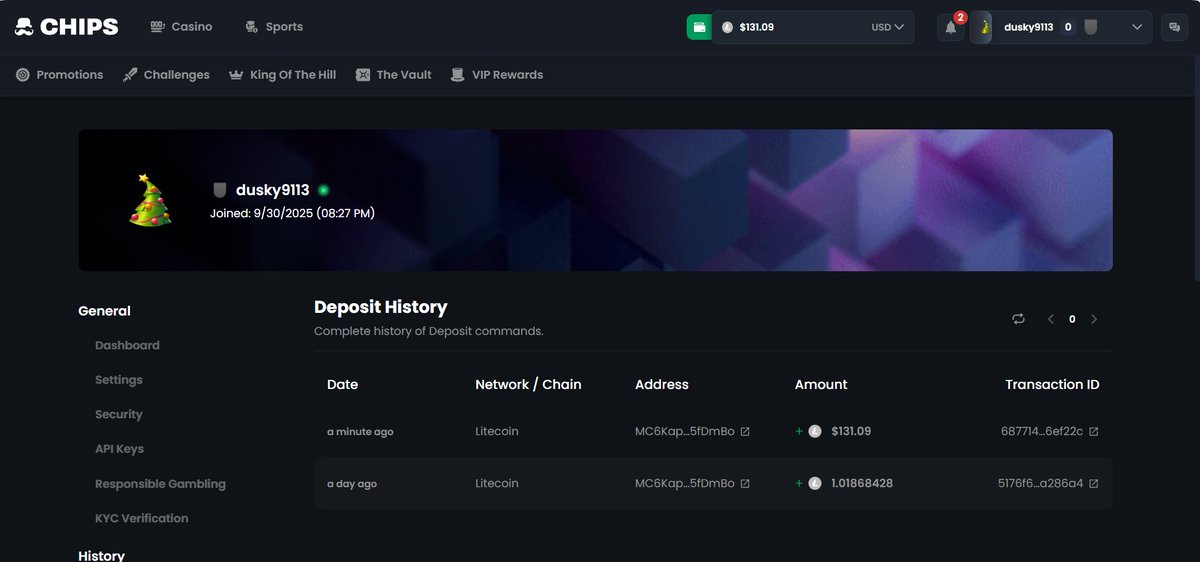Select Dashboard in the sidebar
Image resolution: width=1200 pixels, height=562 pixels.
pos(127,346)
